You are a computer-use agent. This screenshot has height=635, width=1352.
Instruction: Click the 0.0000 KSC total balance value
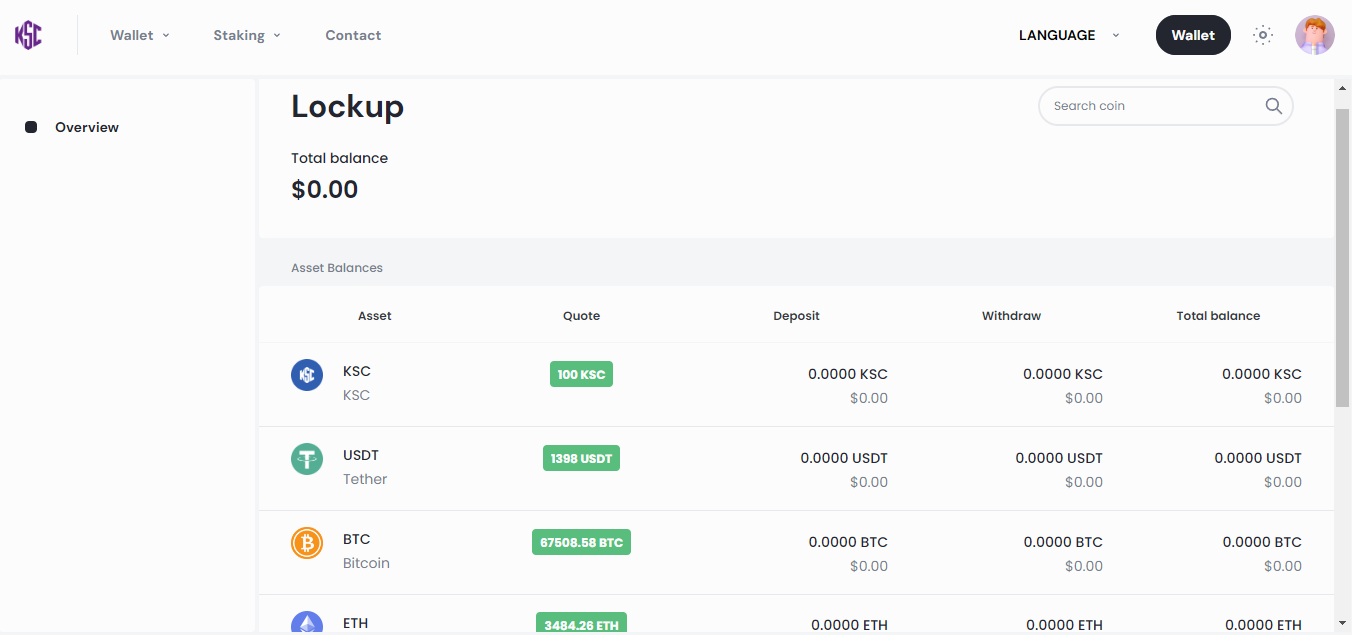point(1262,374)
